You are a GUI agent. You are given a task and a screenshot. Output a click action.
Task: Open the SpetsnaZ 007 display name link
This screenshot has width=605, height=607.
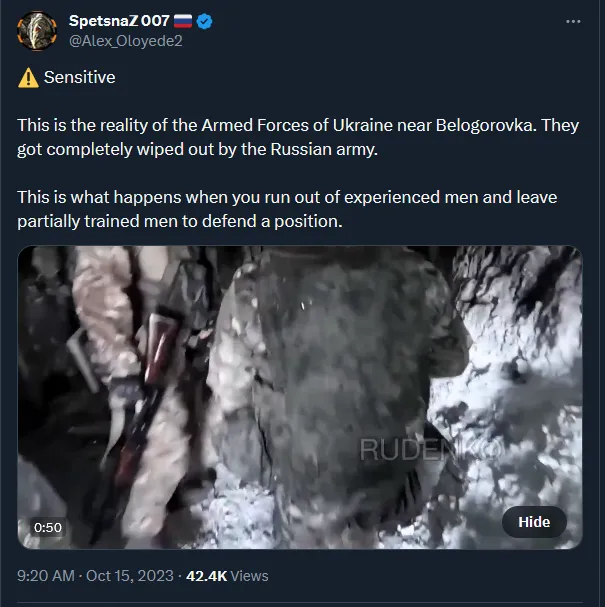click(119, 21)
